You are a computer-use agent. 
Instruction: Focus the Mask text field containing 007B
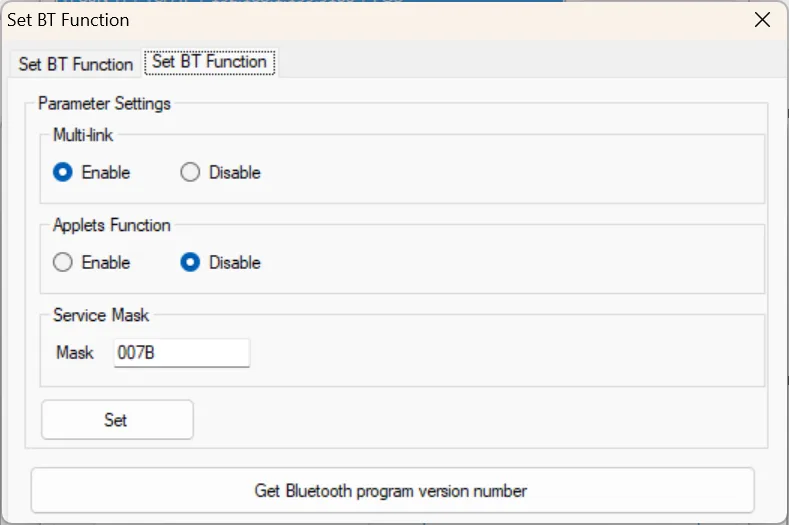181,352
